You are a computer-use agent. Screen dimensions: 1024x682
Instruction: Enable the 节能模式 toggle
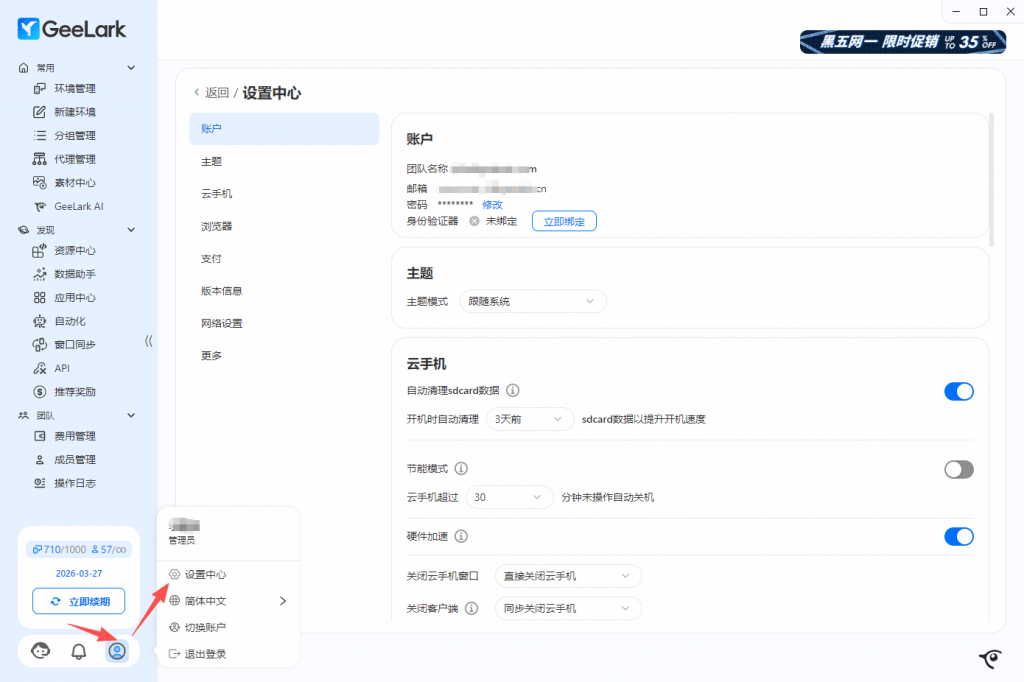tap(958, 469)
